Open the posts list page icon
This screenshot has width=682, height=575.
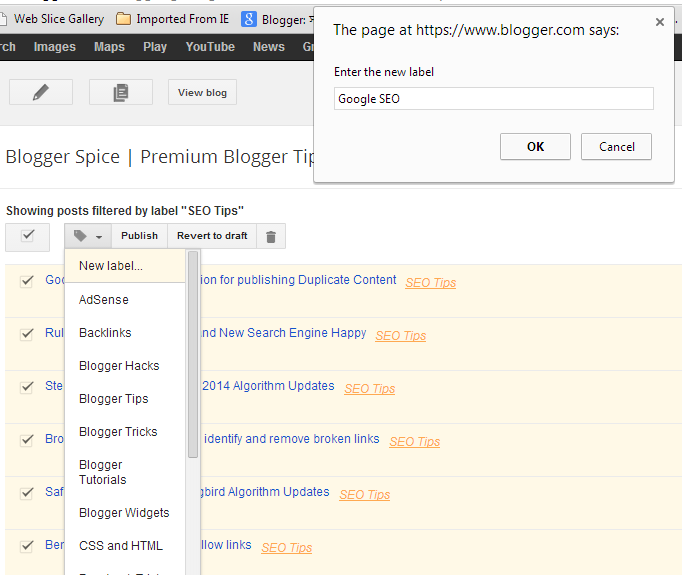121,92
